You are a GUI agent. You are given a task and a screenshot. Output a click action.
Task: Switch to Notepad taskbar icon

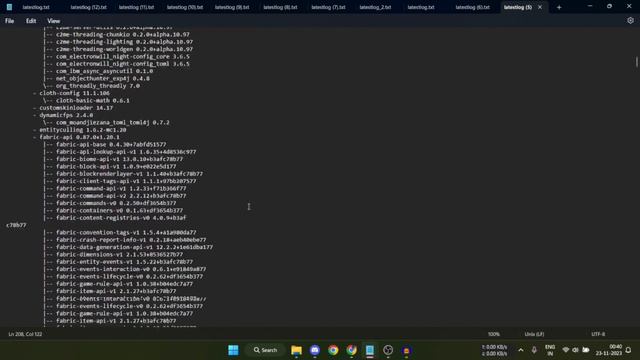[x=370, y=350]
